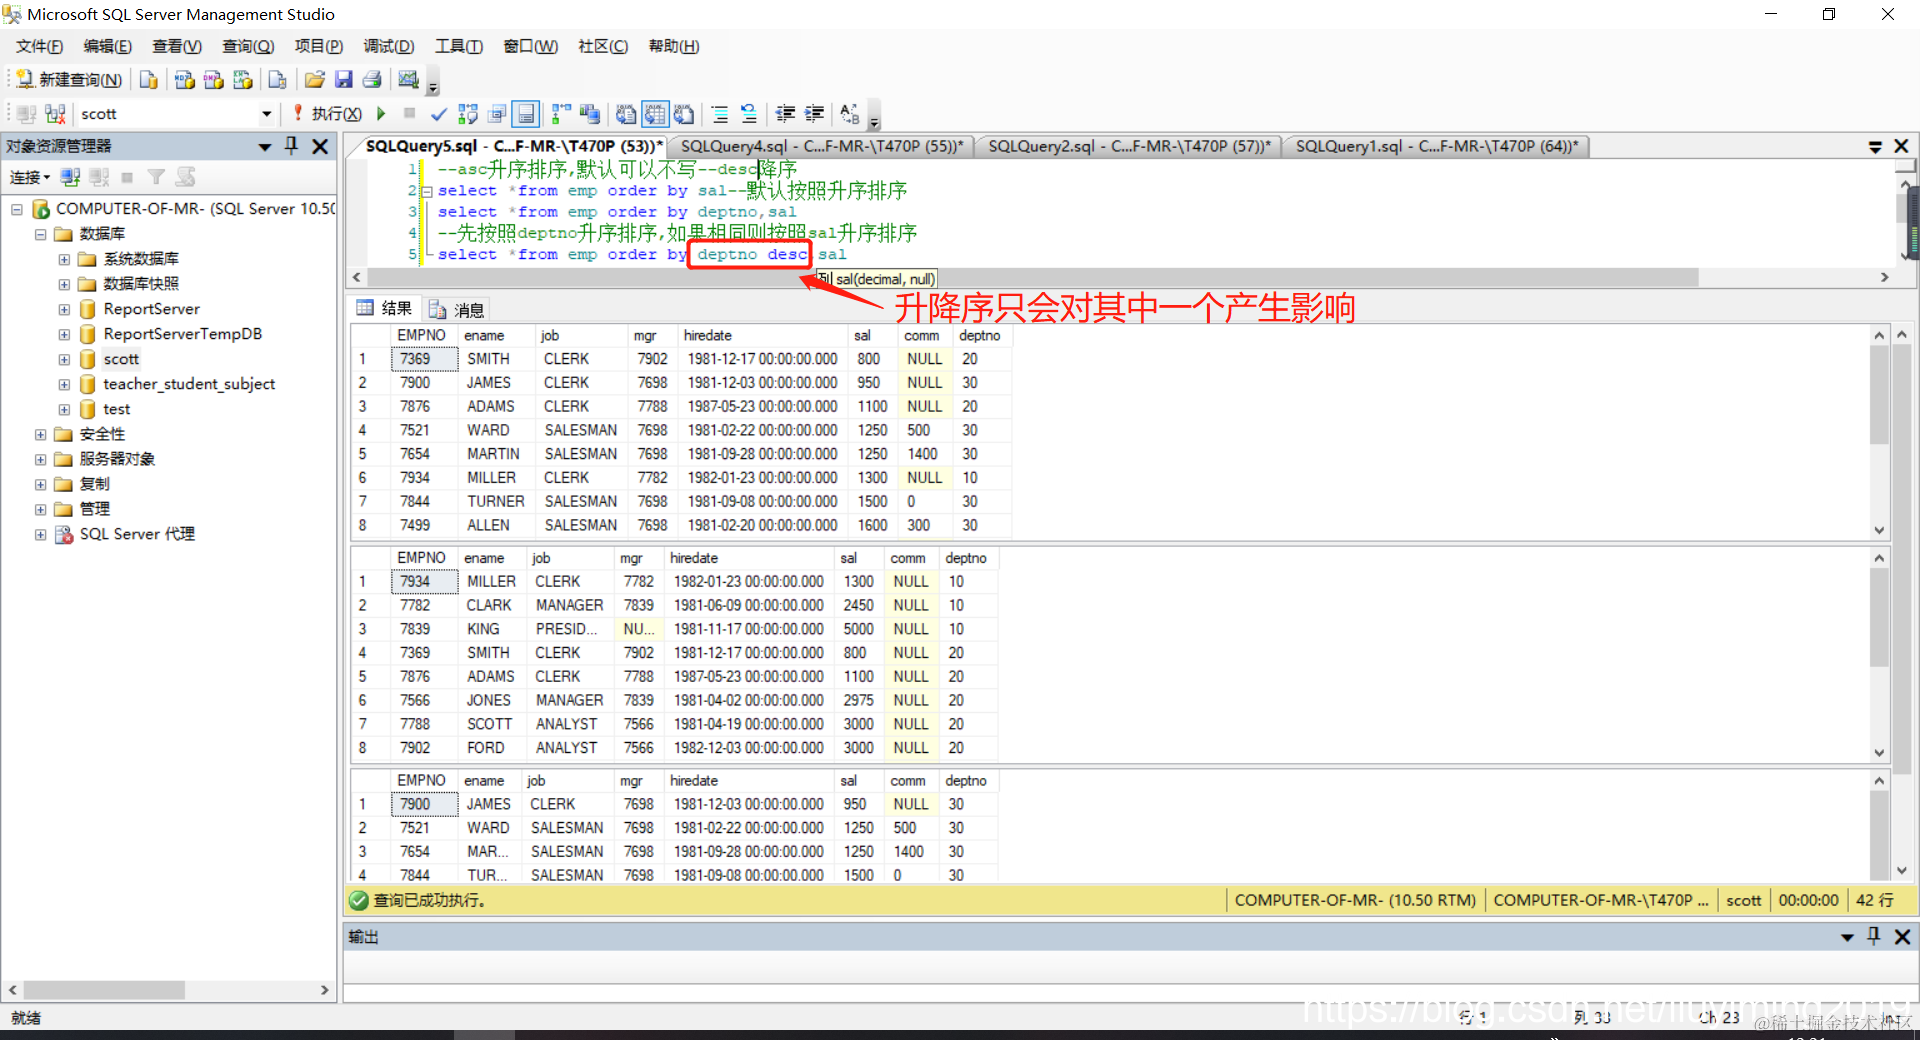This screenshot has width=1920, height=1040.
Task: Open the 输出 panel window position menu
Action: pyautogui.click(x=1847, y=937)
